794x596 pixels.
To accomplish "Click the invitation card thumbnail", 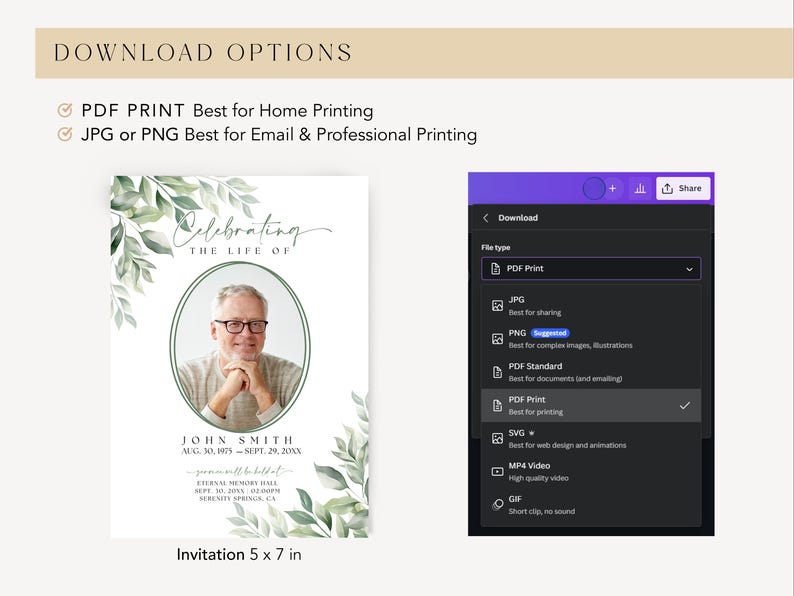I will click(x=240, y=356).
